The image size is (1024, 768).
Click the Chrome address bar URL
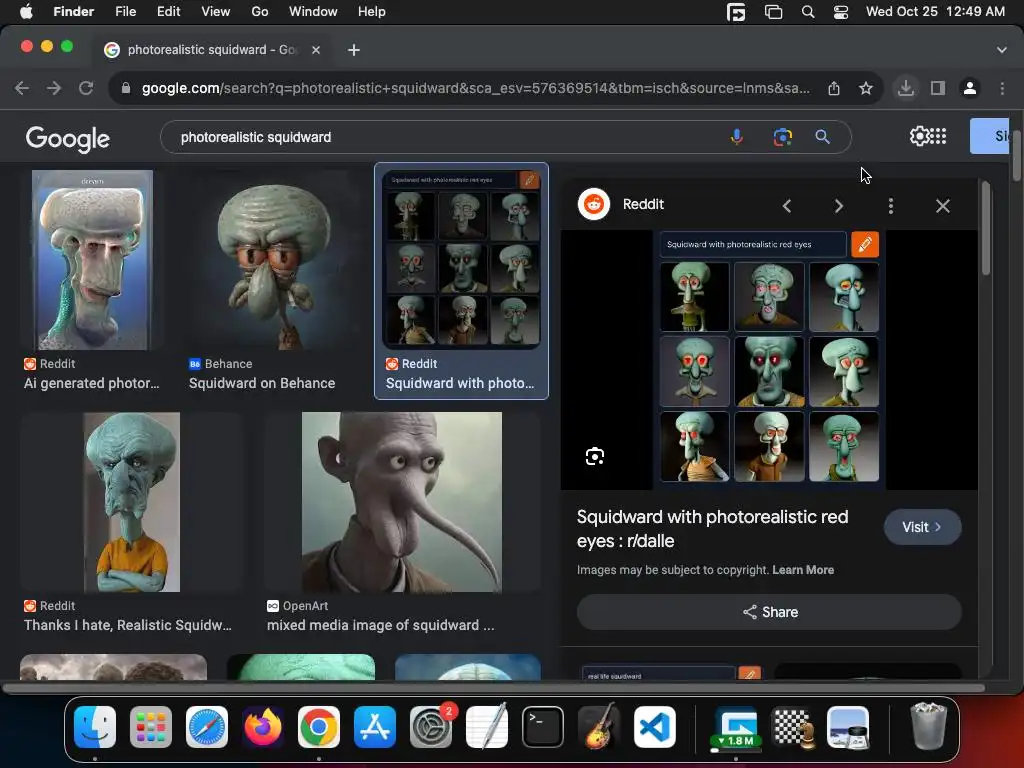coord(475,88)
